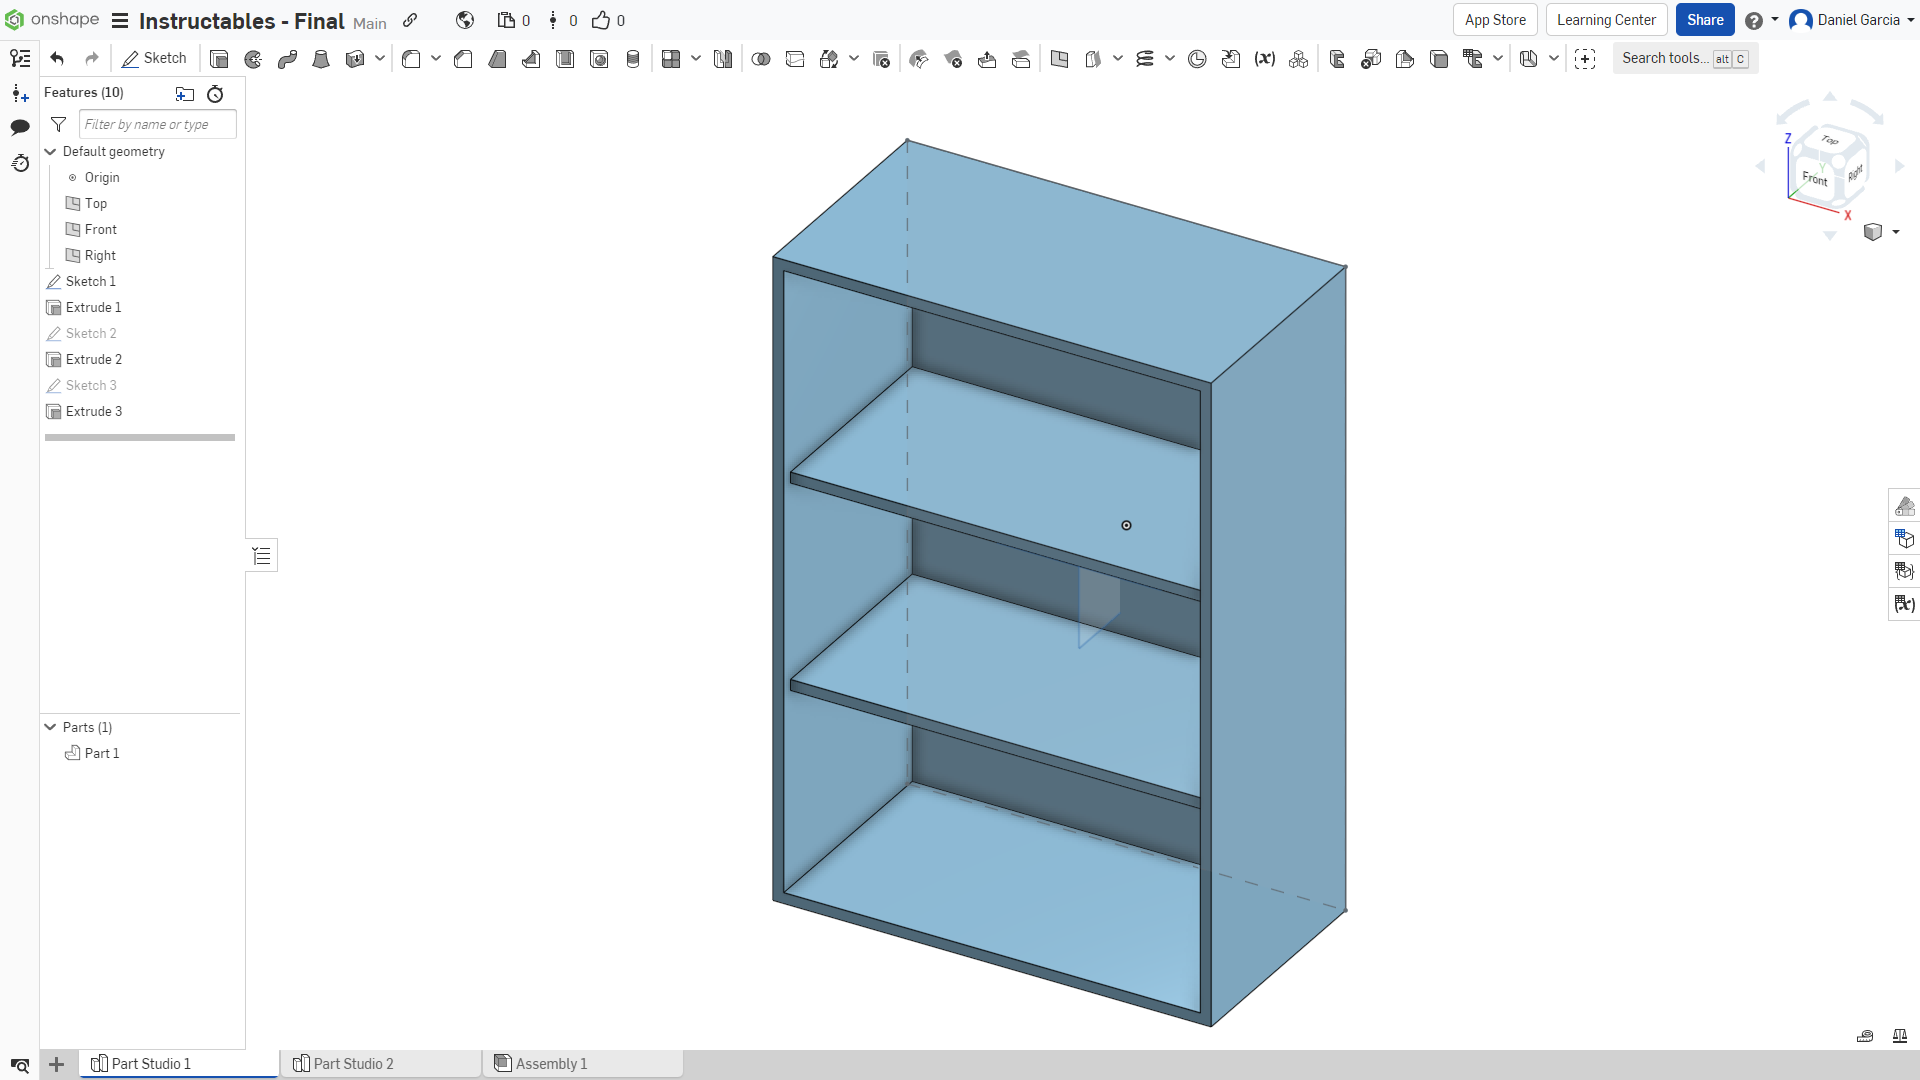The width and height of the screenshot is (1920, 1080).
Task: Select the Shell tool
Action: click(x=565, y=58)
